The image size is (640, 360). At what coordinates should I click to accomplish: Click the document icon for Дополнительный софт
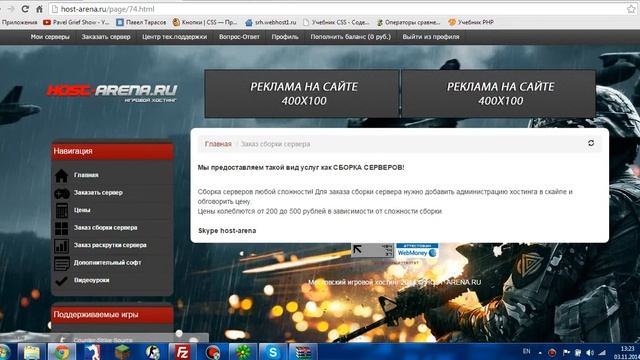[x=62, y=263]
